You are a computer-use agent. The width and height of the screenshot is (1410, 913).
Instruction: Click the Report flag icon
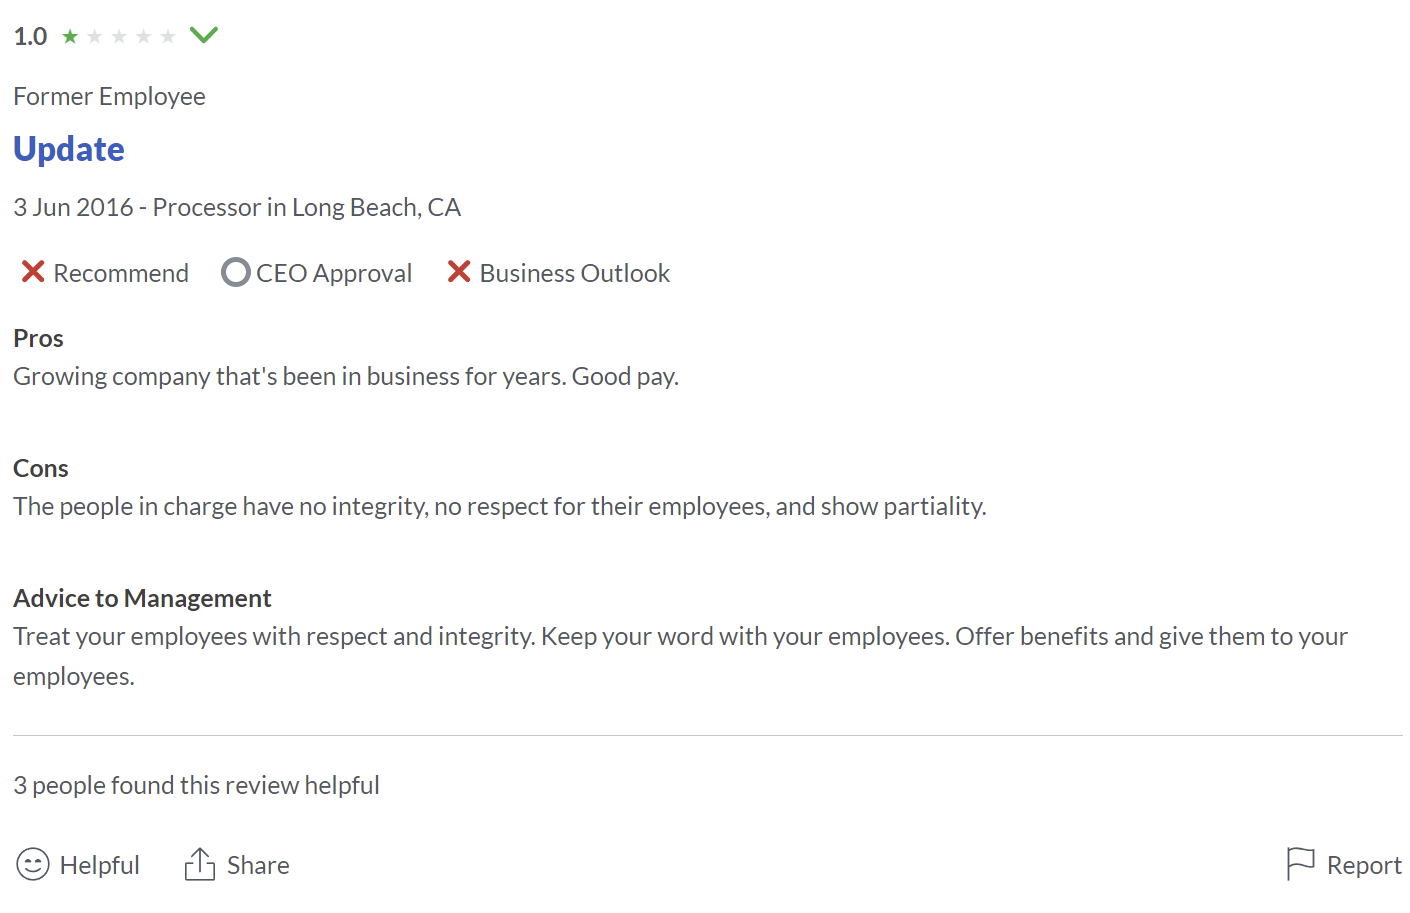click(x=1300, y=863)
